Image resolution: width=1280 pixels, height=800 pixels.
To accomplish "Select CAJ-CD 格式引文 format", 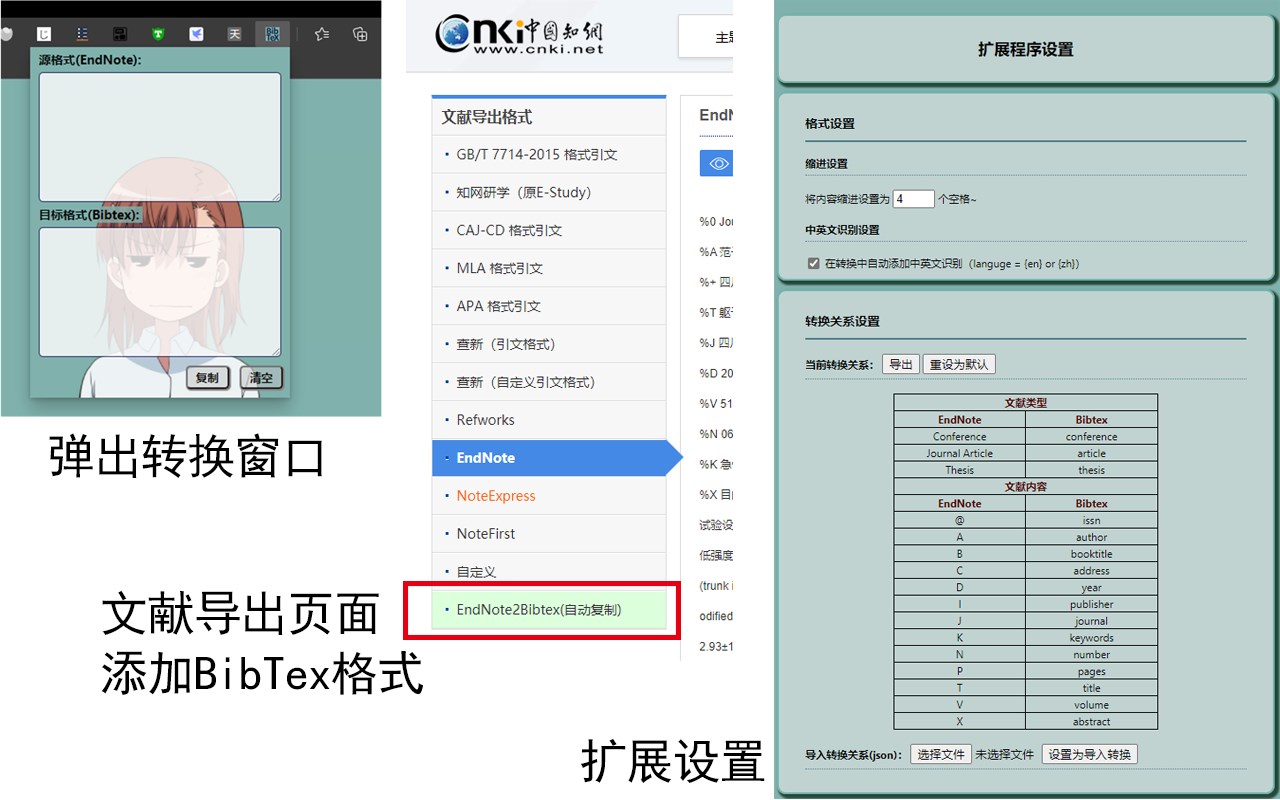I will pos(549,230).
